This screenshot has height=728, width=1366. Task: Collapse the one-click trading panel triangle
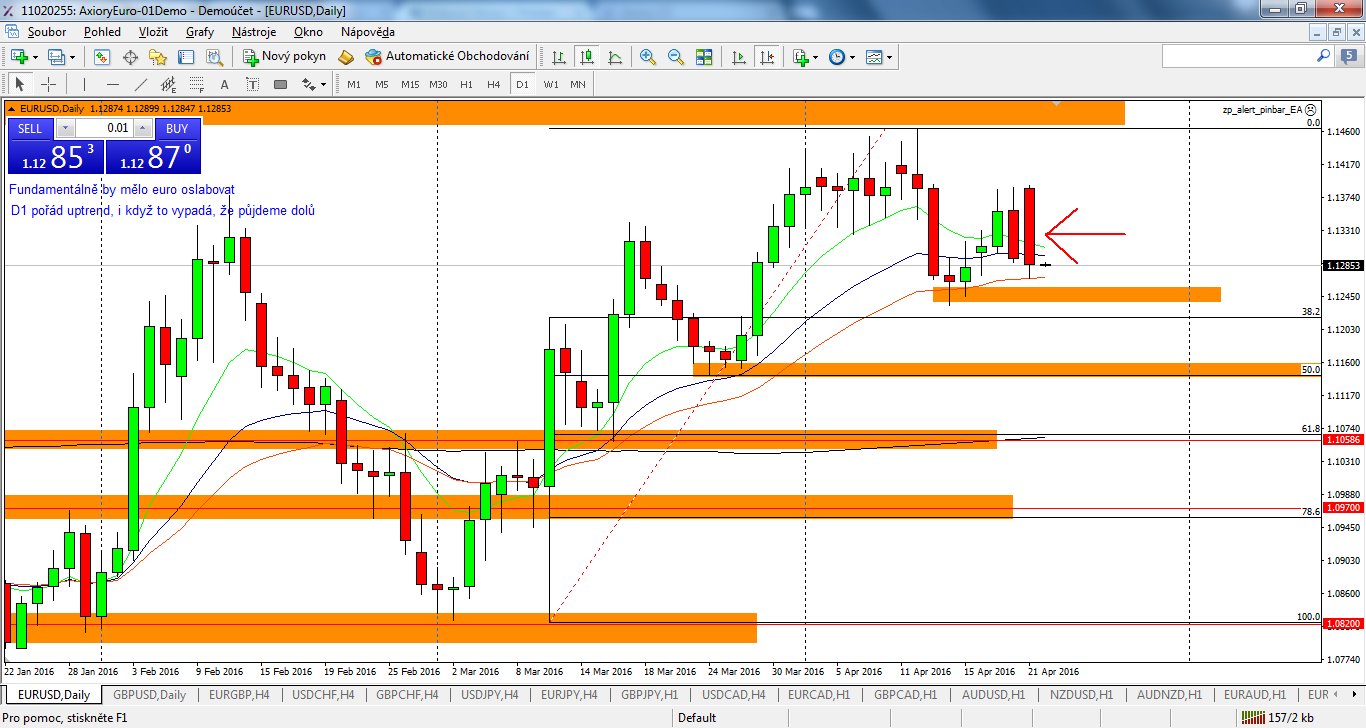[x=11, y=108]
